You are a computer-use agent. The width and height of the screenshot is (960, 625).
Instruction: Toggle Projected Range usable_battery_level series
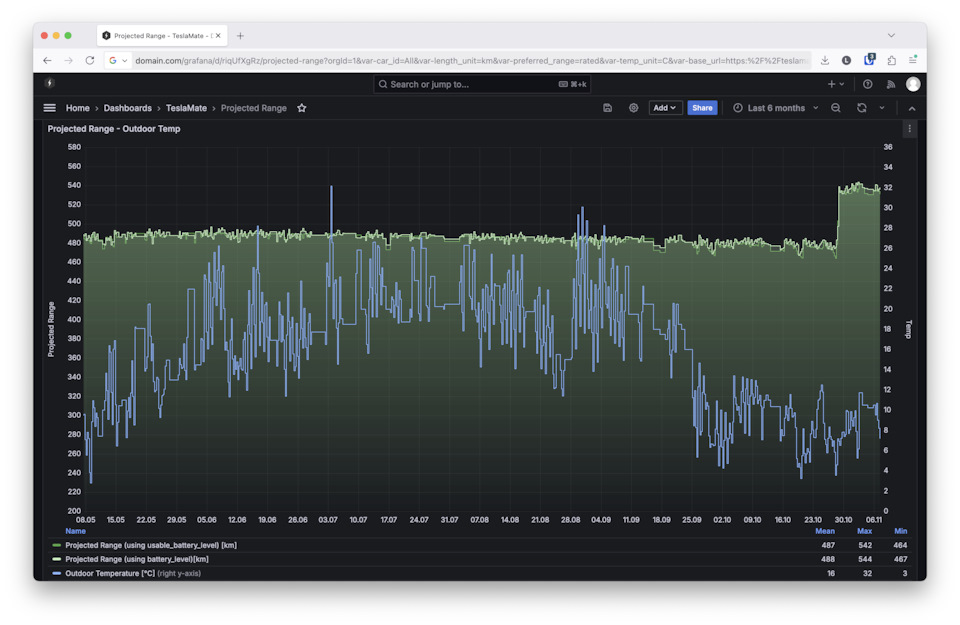tap(150, 545)
